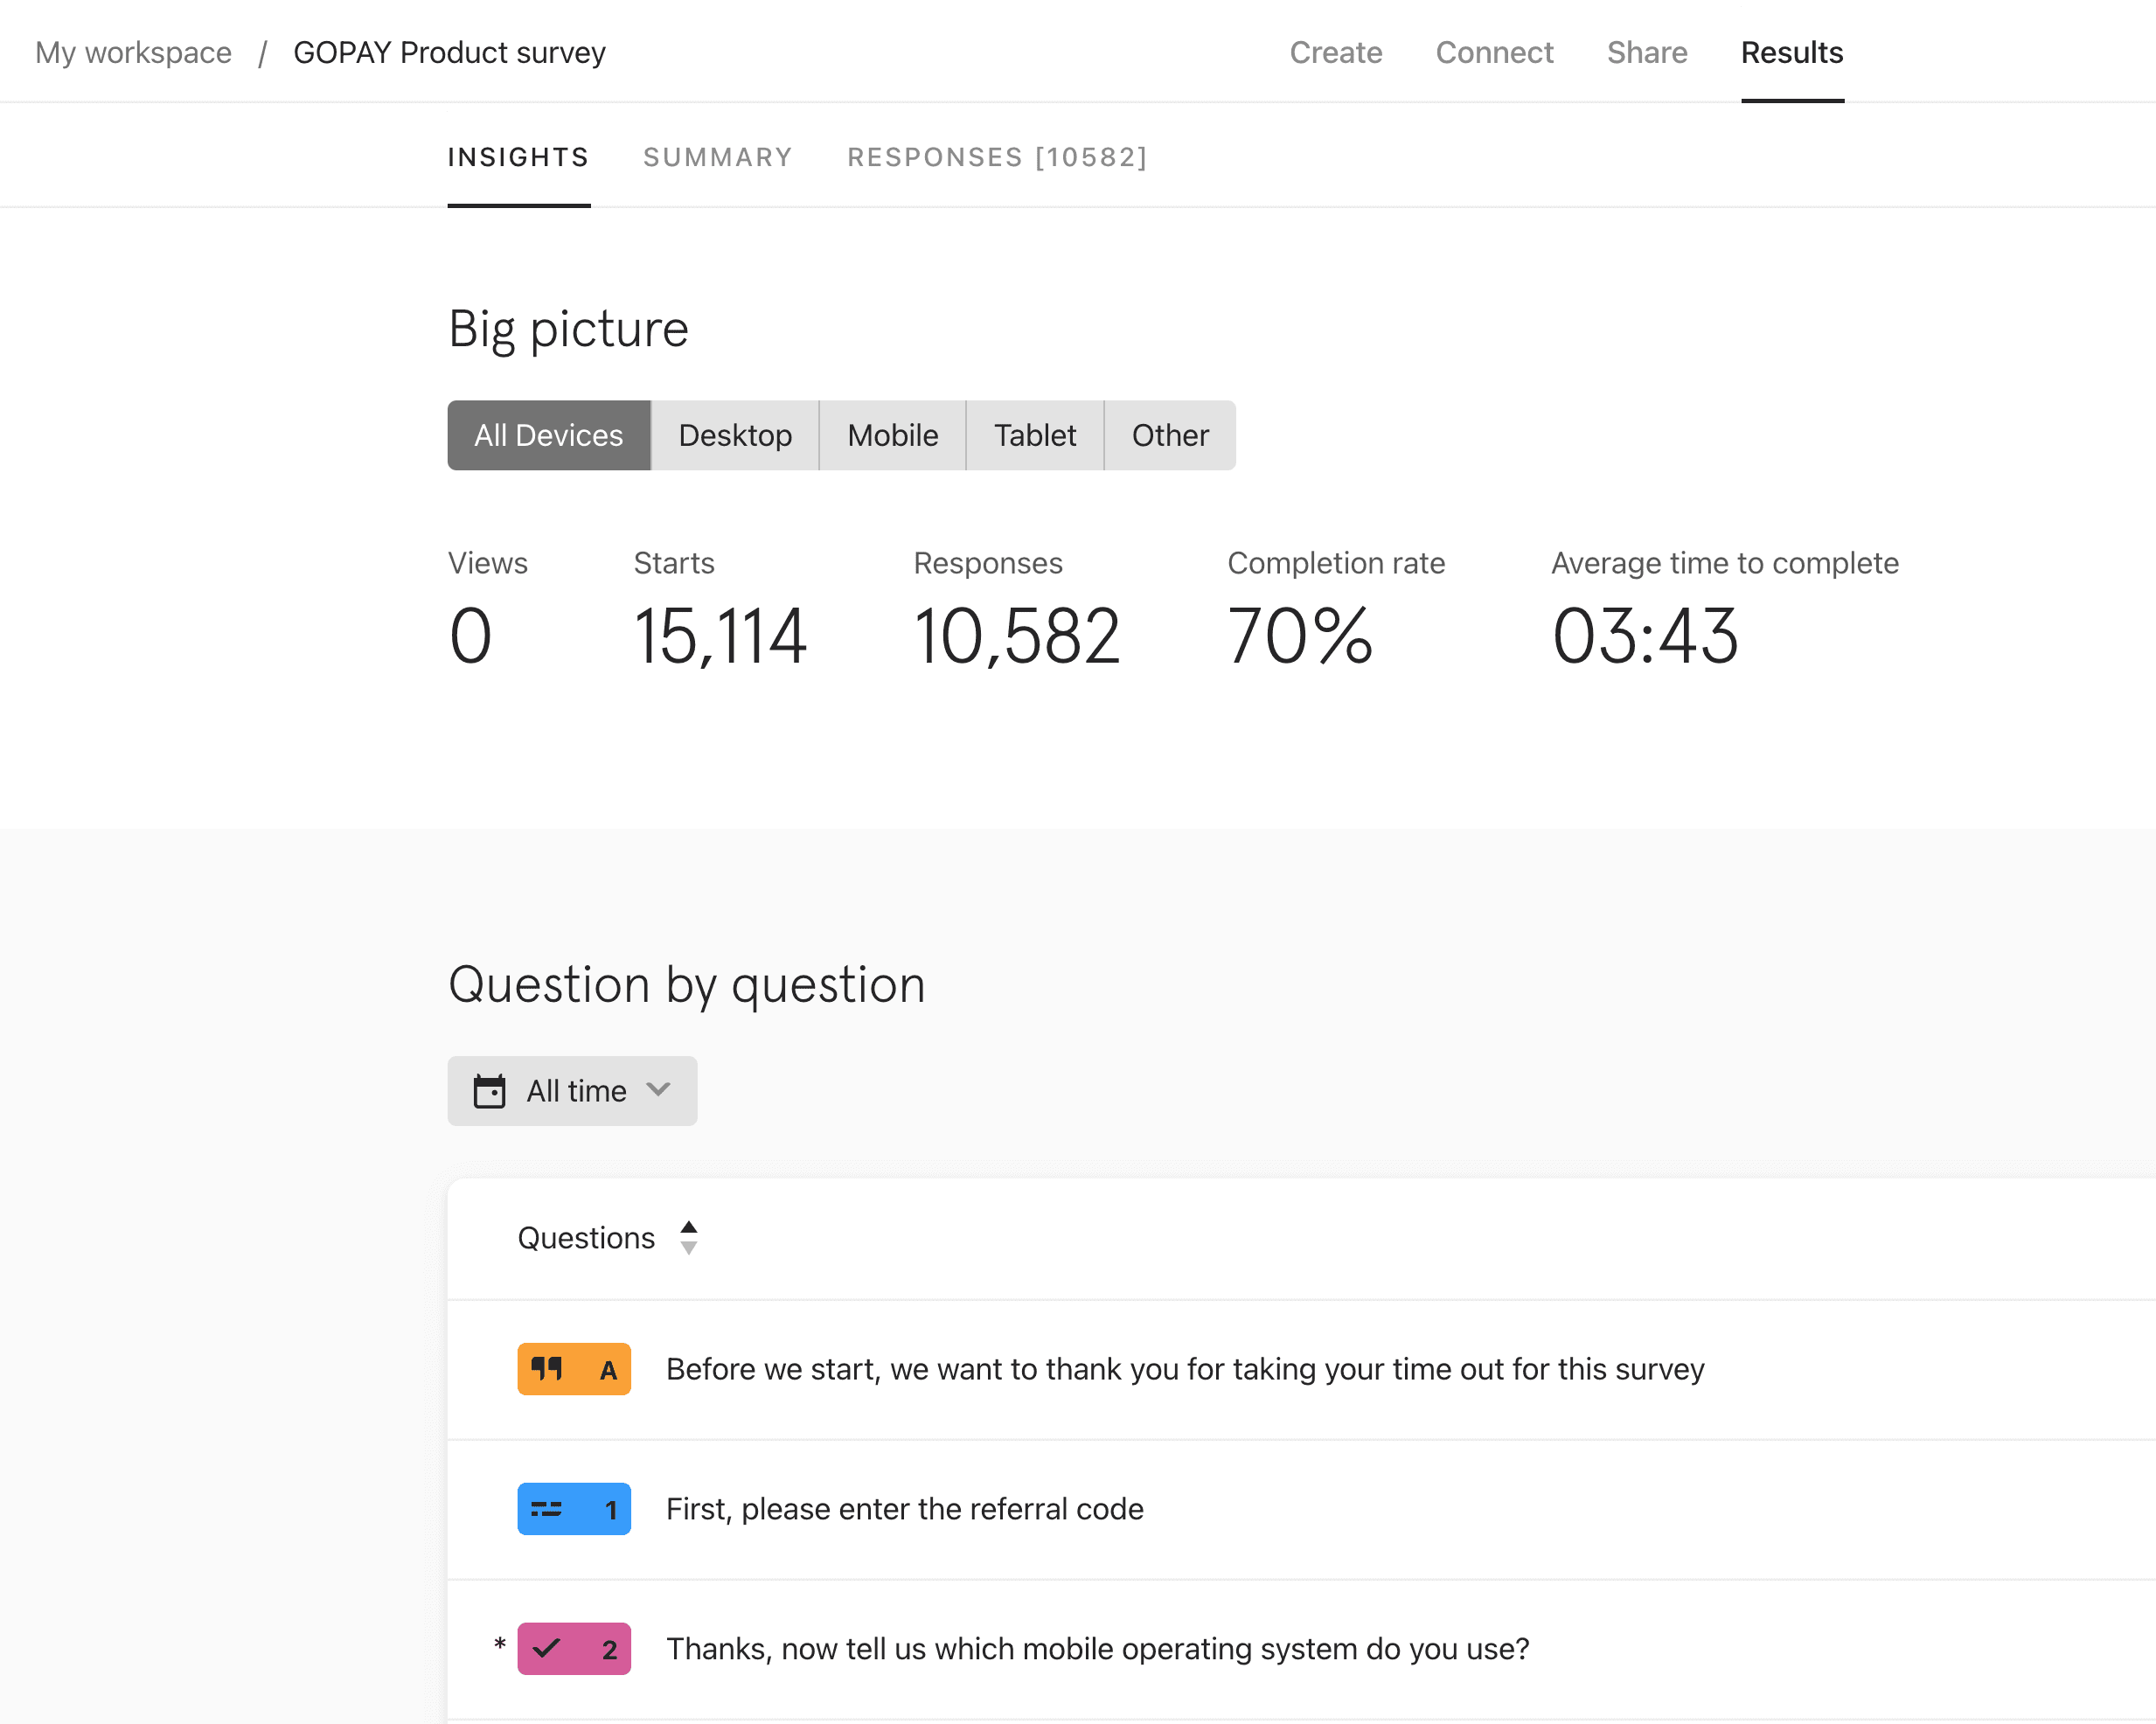Navigate back to My workspace
This screenshot has width=2156, height=1724.
pyautogui.click(x=133, y=52)
